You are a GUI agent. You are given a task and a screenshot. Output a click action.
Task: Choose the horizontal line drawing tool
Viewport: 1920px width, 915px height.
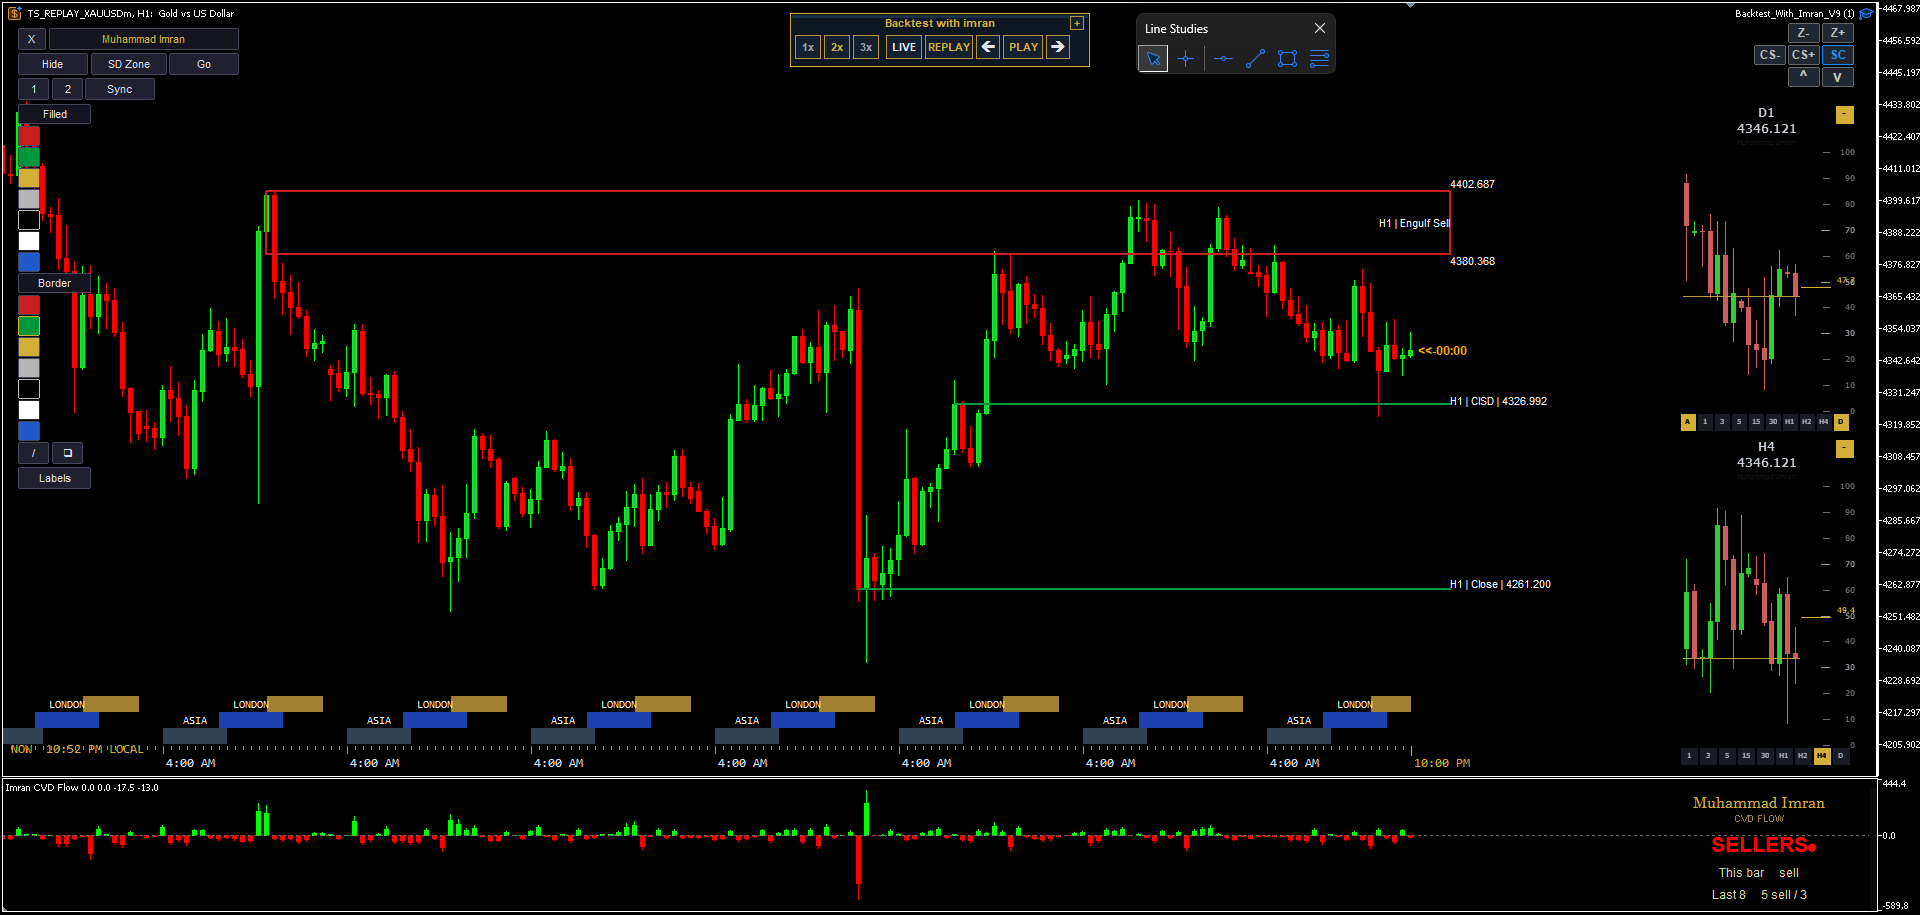[1223, 59]
